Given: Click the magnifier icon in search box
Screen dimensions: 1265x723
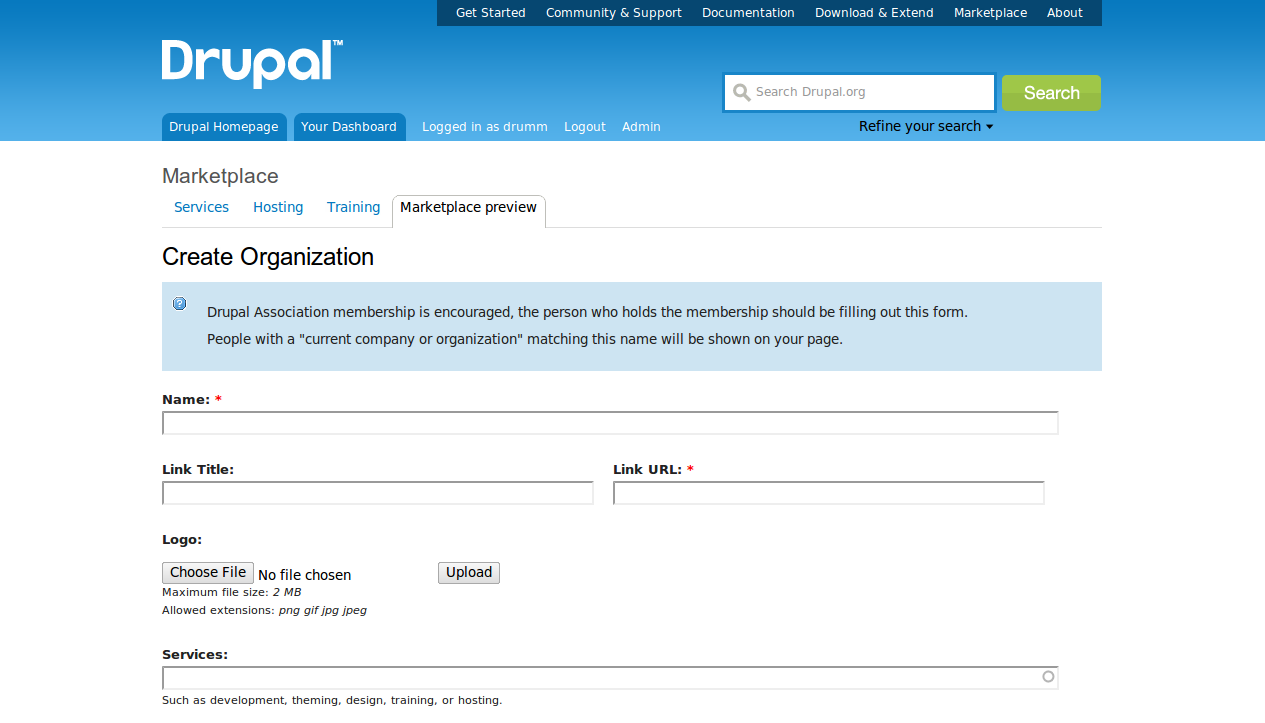Looking at the screenshot, I should 741,93.
